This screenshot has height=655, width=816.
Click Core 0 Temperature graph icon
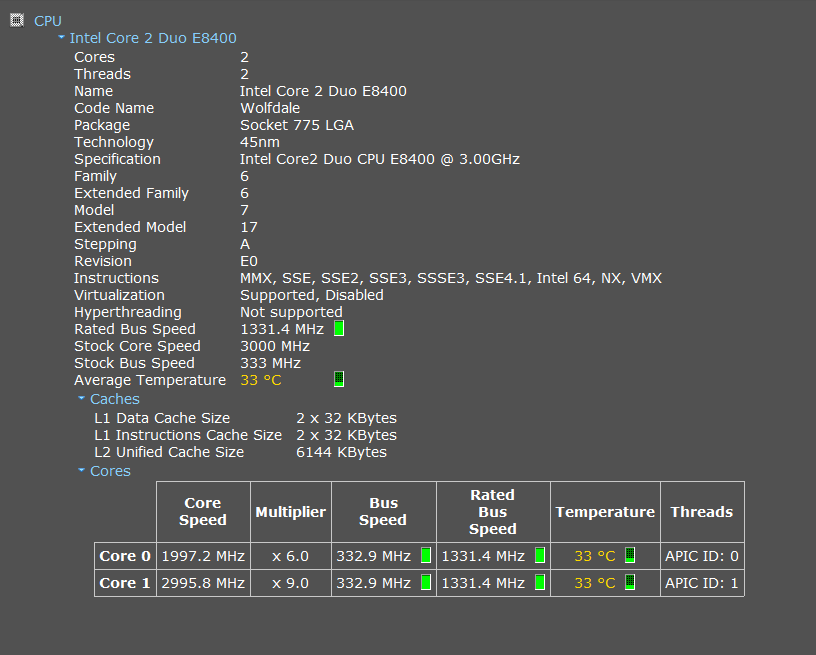[630, 555]
